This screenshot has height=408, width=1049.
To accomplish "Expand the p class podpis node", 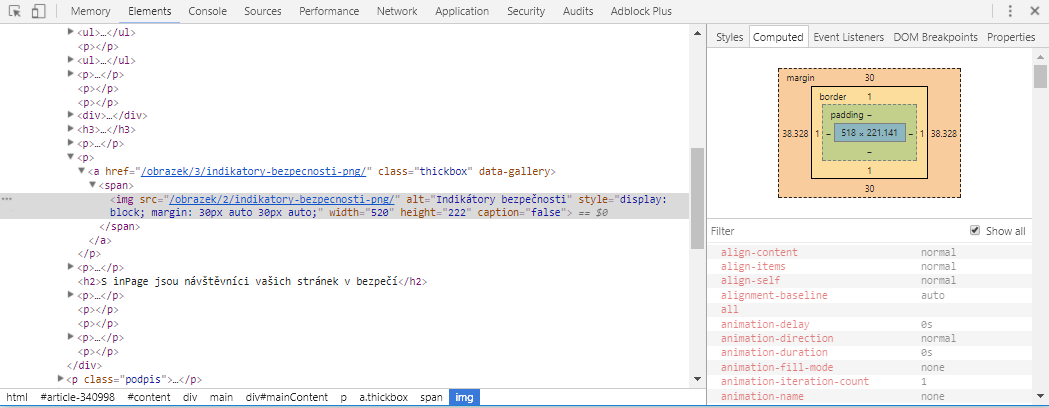I will 60,380.
